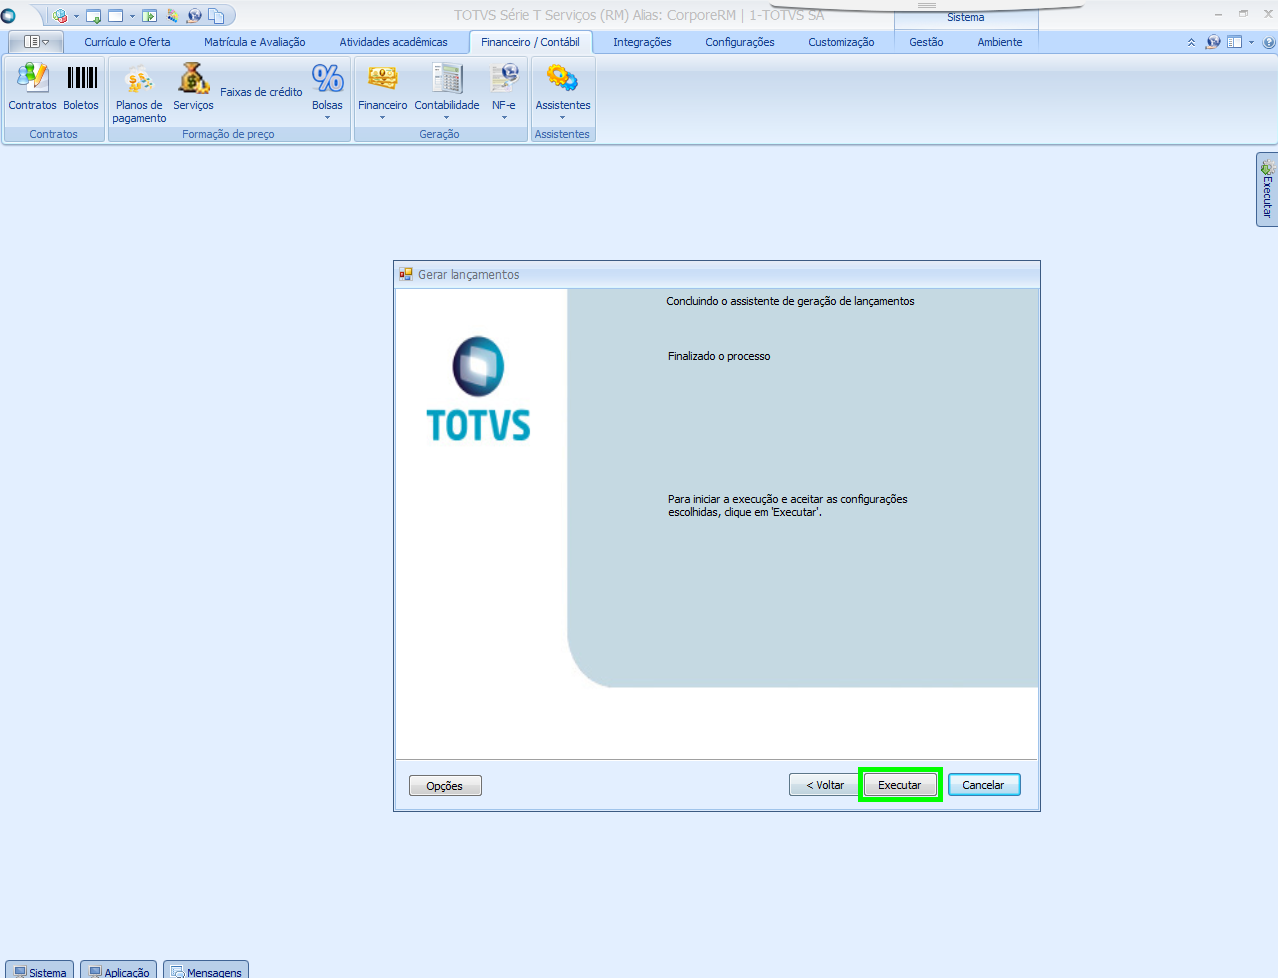
Task: Open the Executar side panel tab
Action: click(1267, 189)
